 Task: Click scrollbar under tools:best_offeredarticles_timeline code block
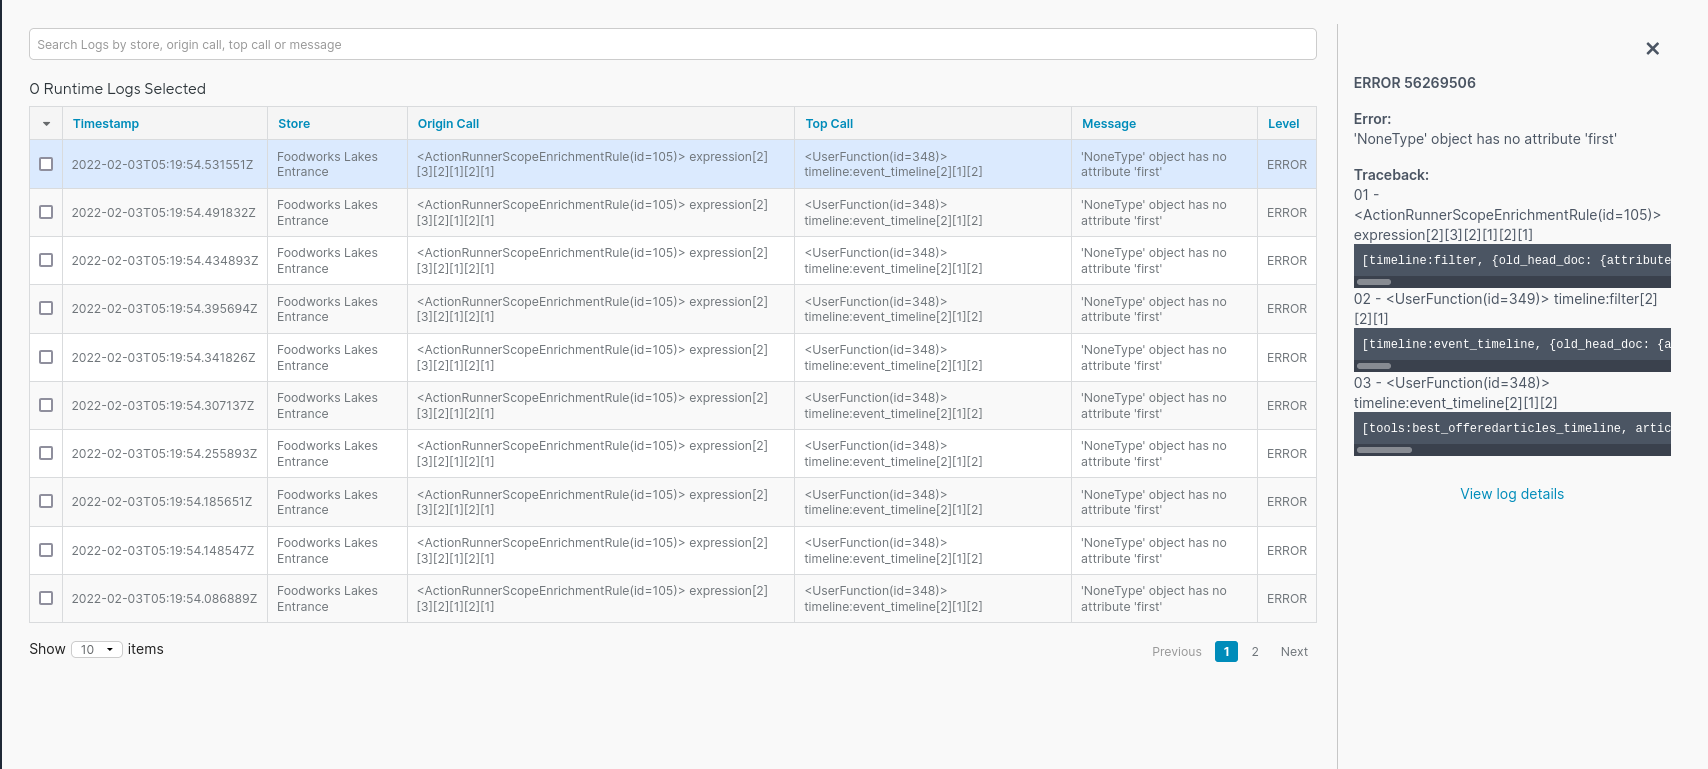tap(1384, 450)
